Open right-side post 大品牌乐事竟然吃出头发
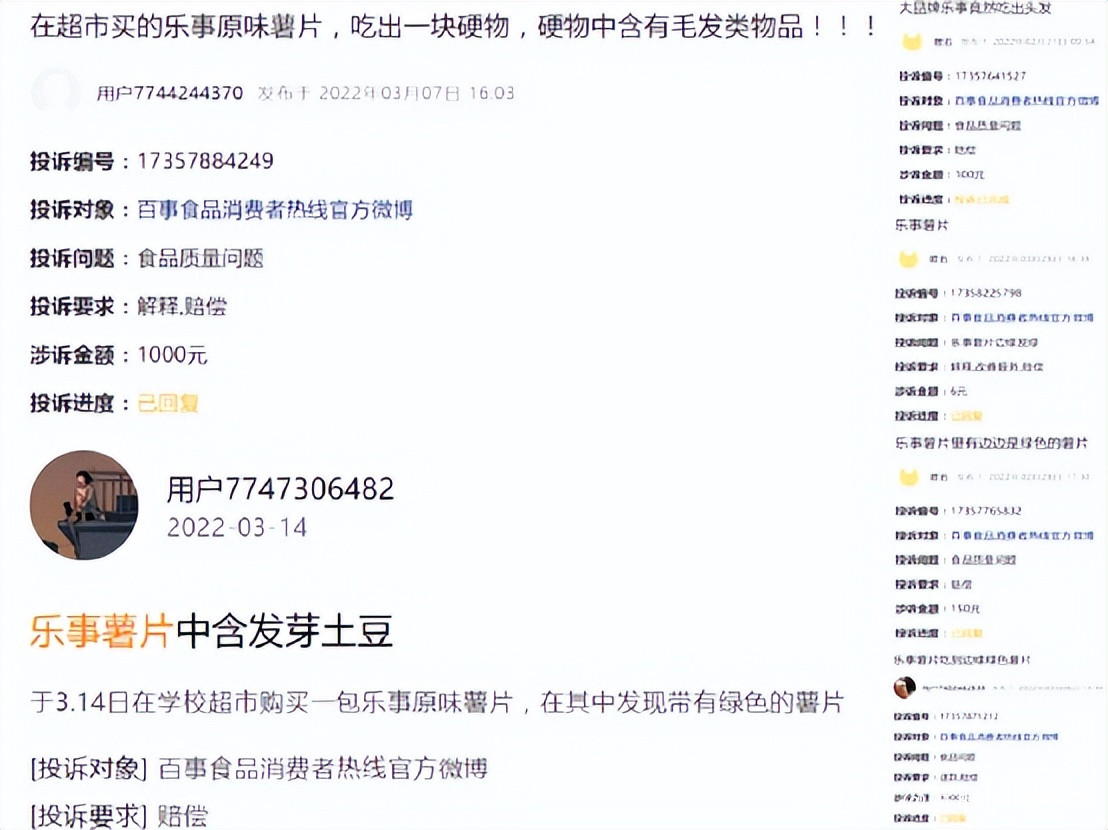1108x830 pixels. click(975, 8)
